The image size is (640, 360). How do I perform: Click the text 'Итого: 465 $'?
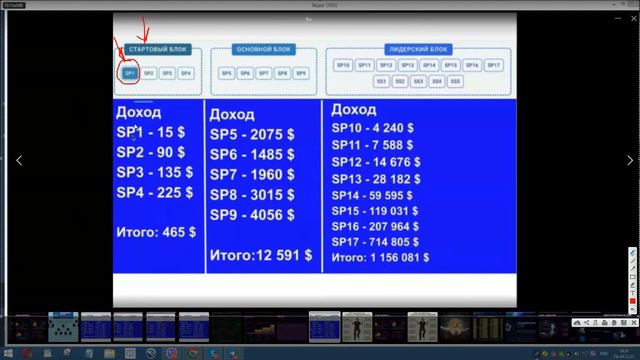tap(156, 232)
